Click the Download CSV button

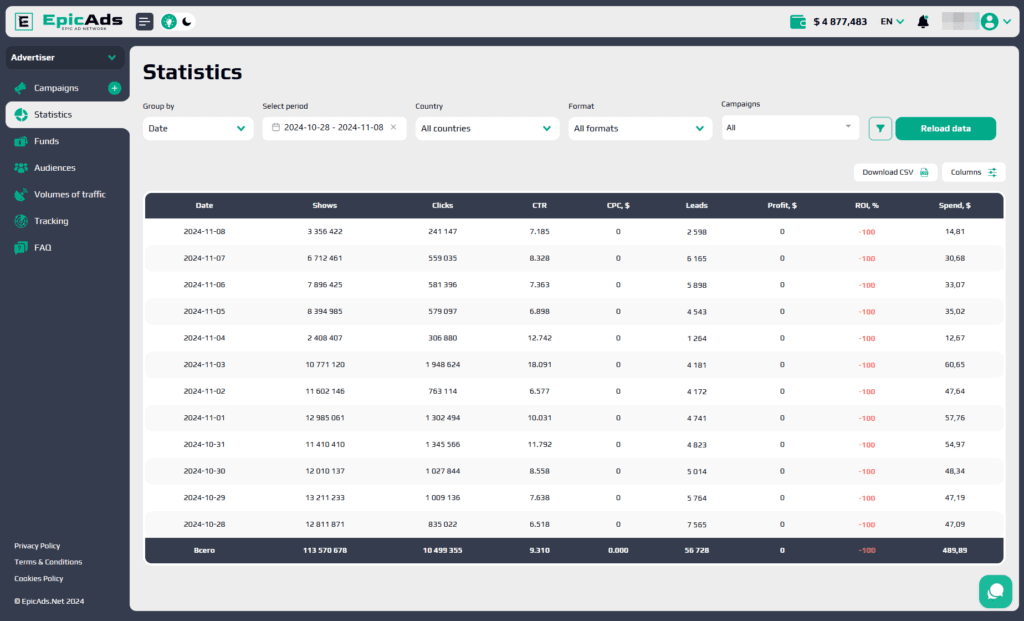pos(895,172)
